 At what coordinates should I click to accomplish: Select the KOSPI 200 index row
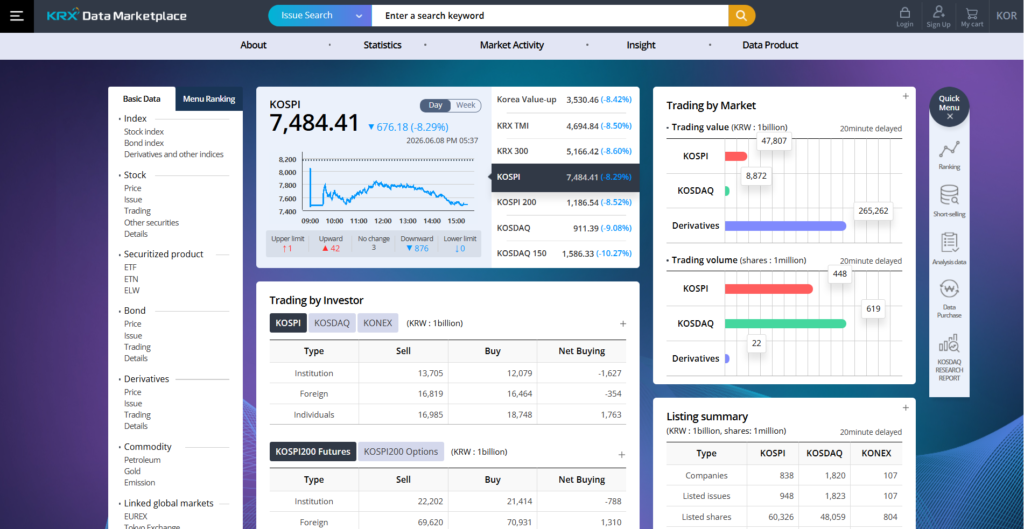pos(565,202)
